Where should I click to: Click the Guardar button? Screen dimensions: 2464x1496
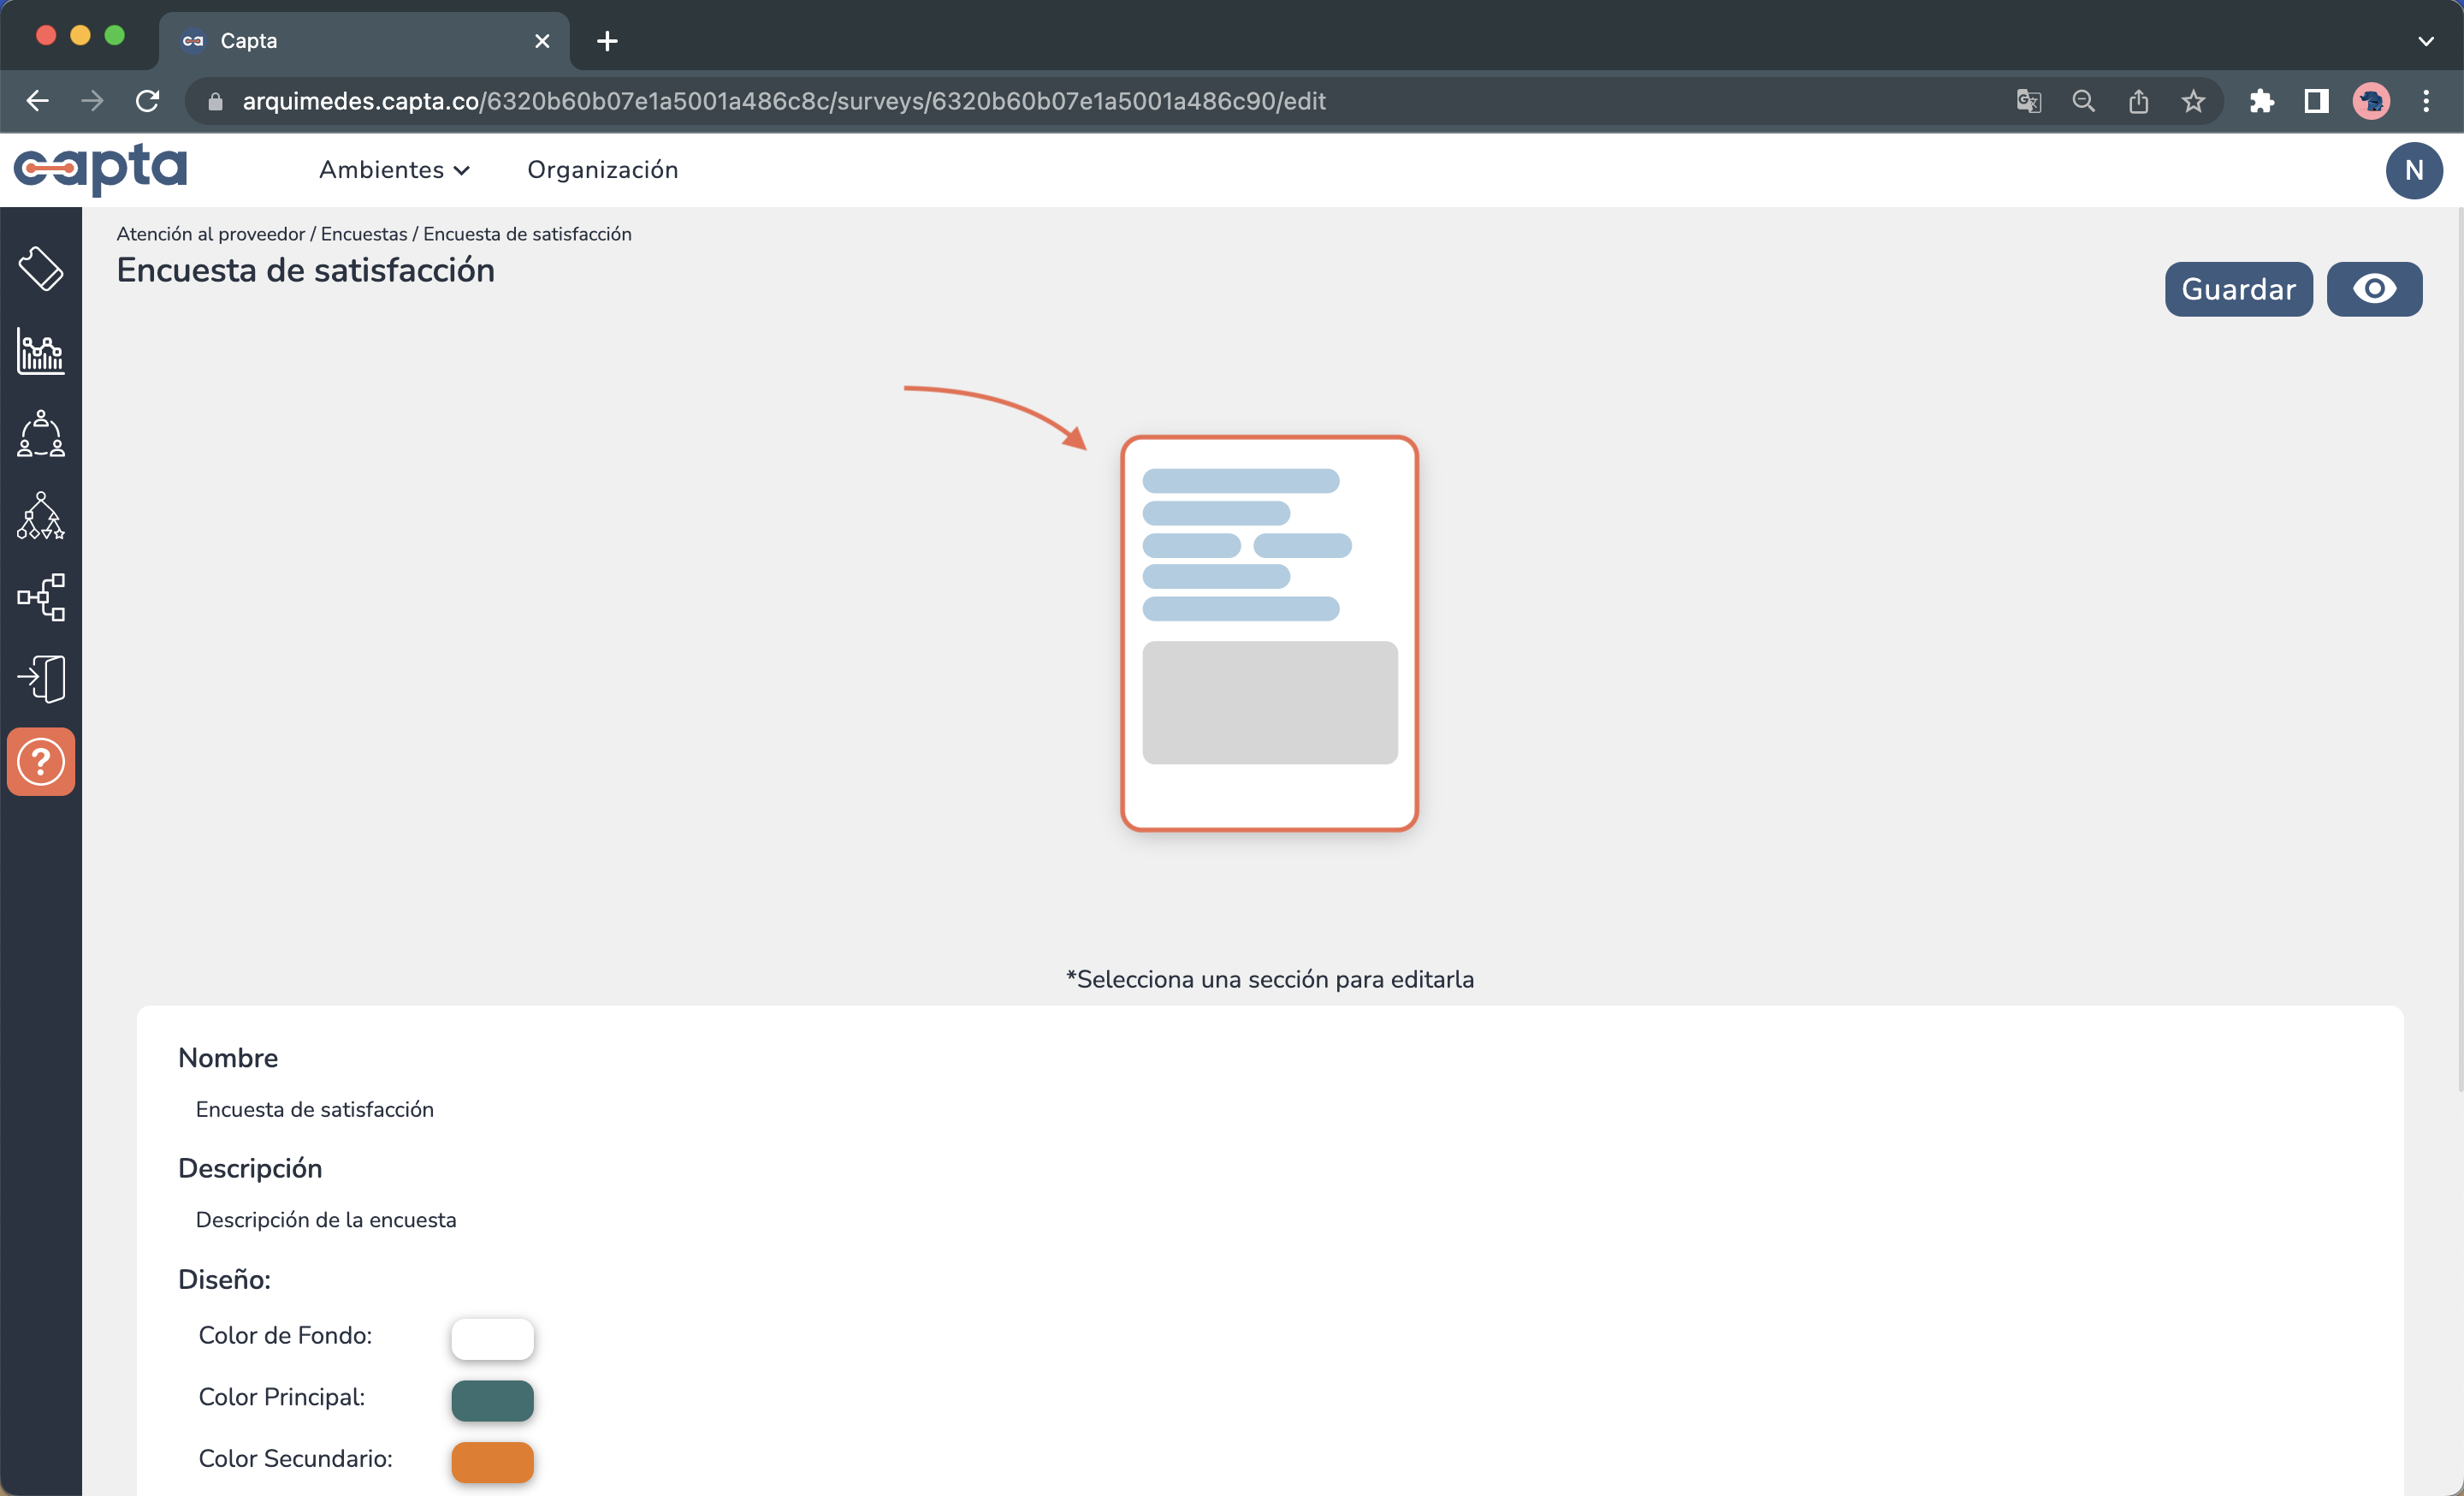tap(2237, 289)
